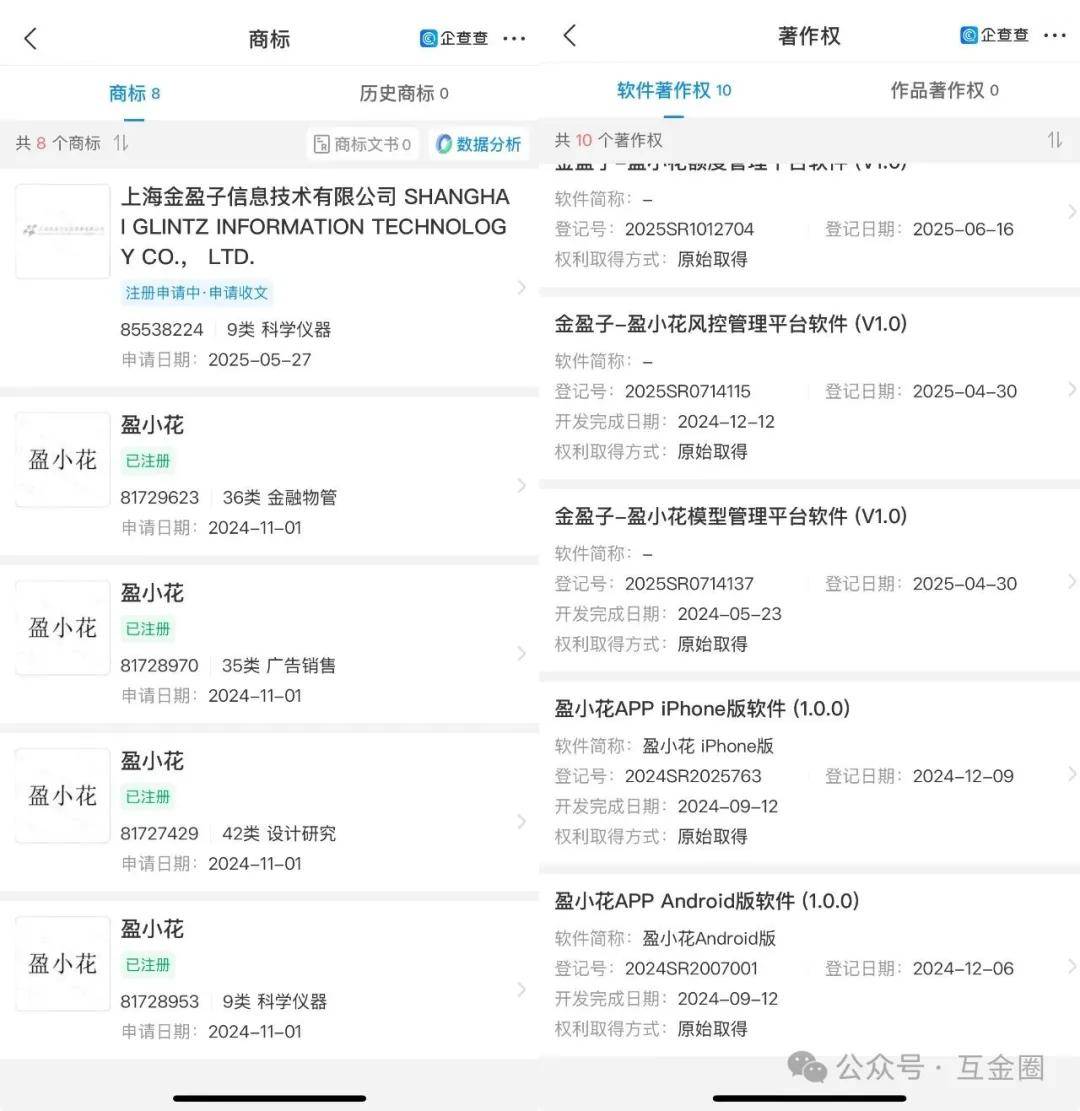Tap back arrow on 著作权 page
The image size is (1080, 1111).
(x=569, y=36)
